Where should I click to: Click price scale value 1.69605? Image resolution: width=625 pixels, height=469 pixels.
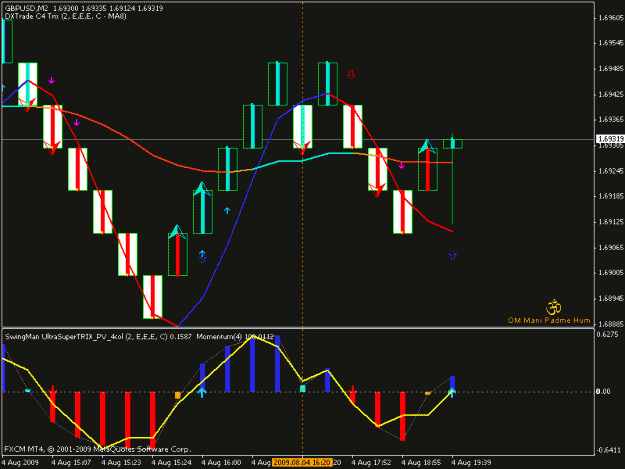611,18
